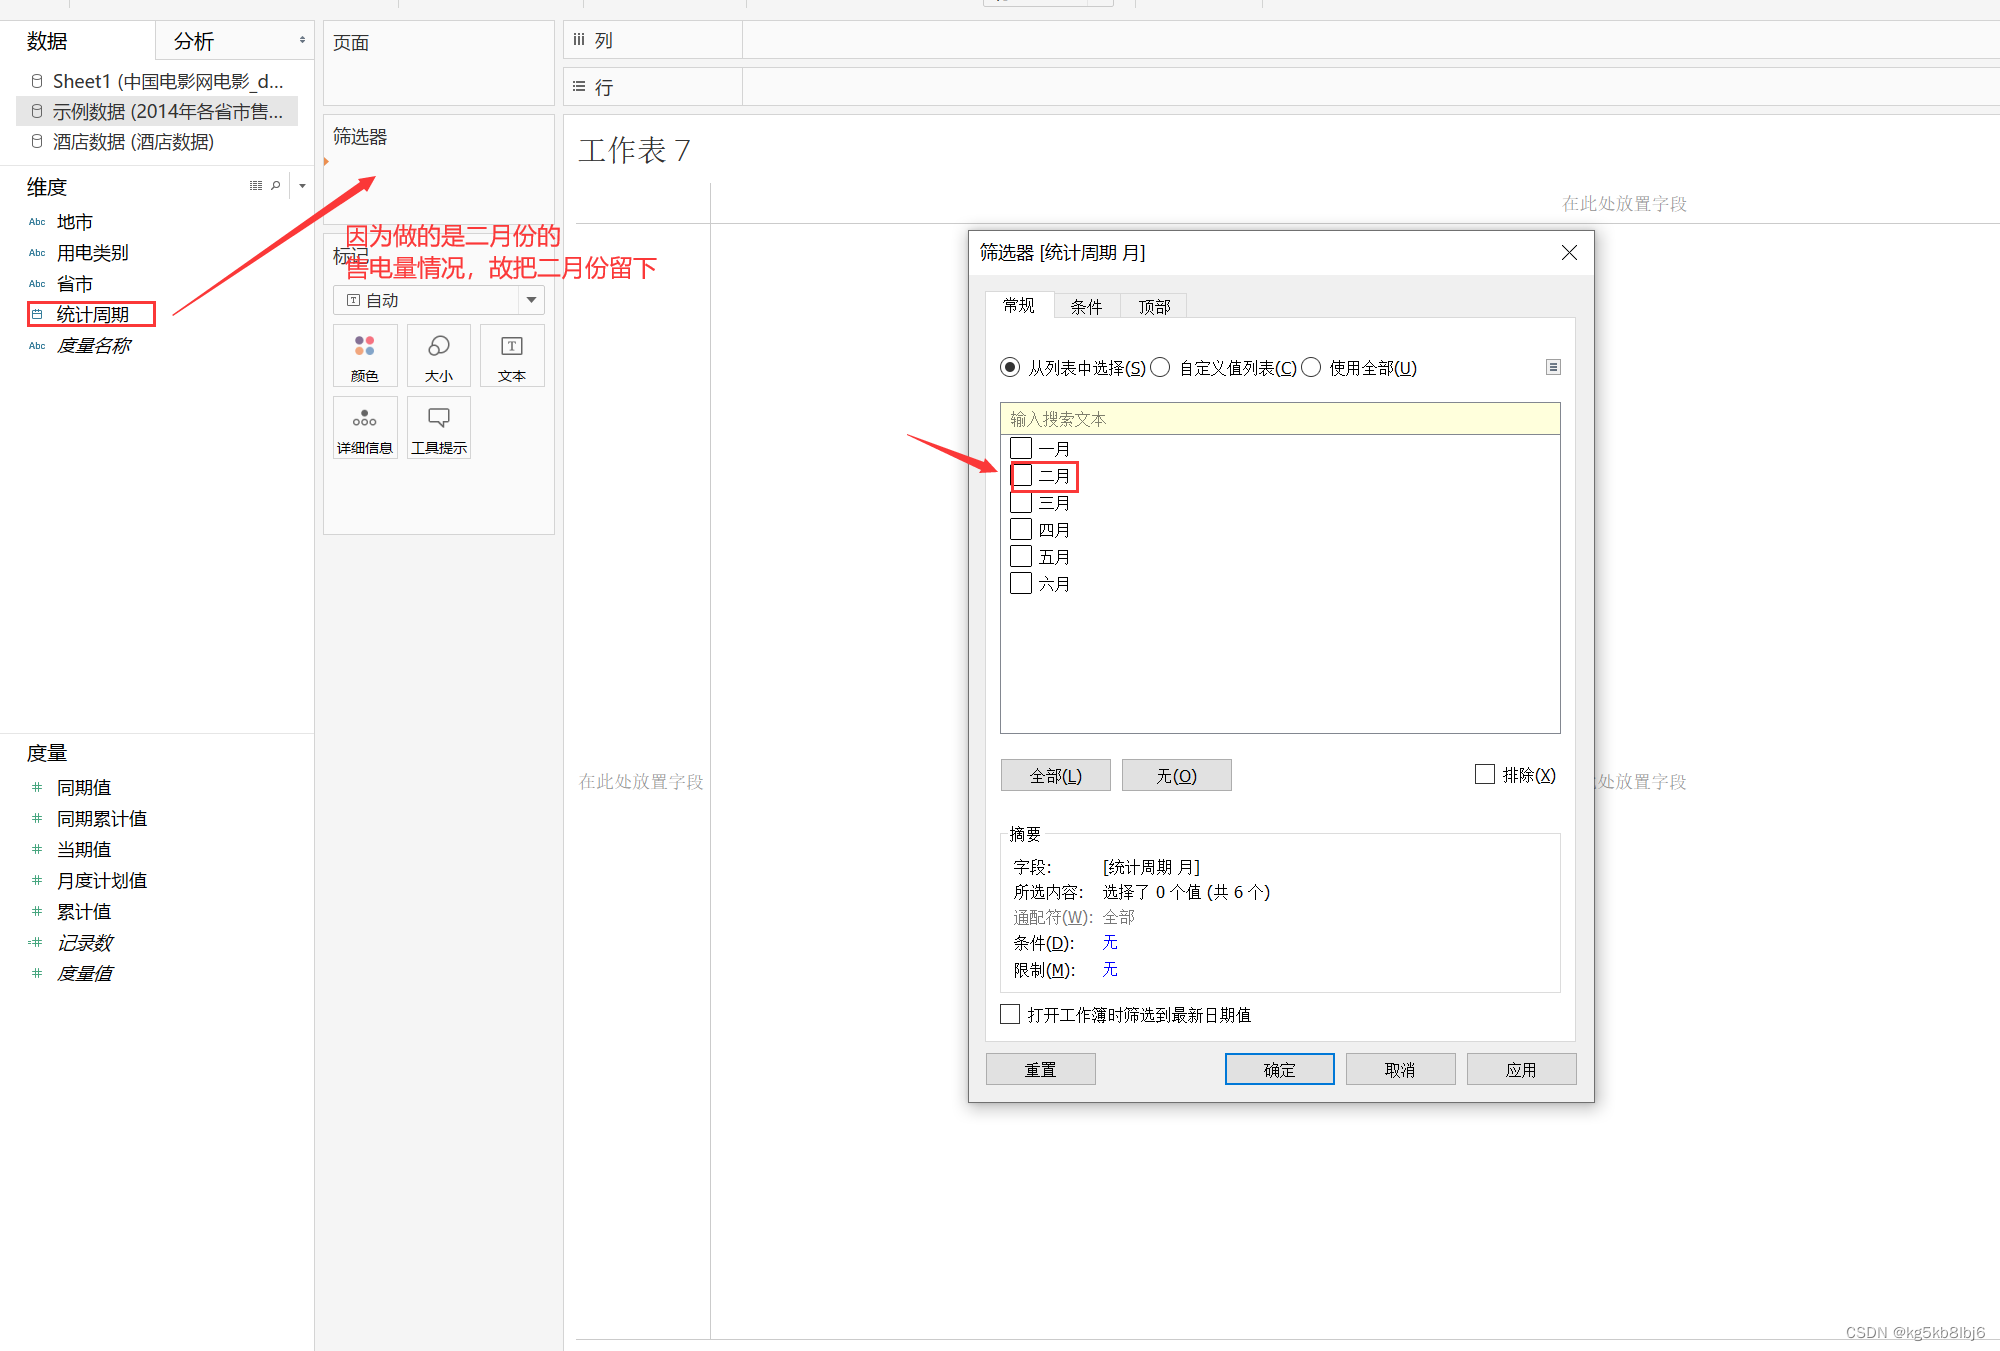Select 自定义值列表(C) radio button
The image size is (2000, 1351).
tap(1160, 367)
